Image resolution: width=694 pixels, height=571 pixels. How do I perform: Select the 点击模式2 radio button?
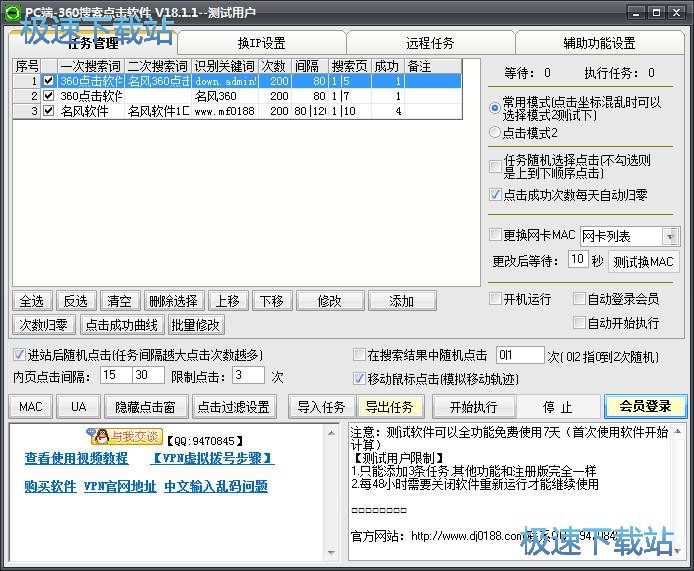(x=495, y=132)
